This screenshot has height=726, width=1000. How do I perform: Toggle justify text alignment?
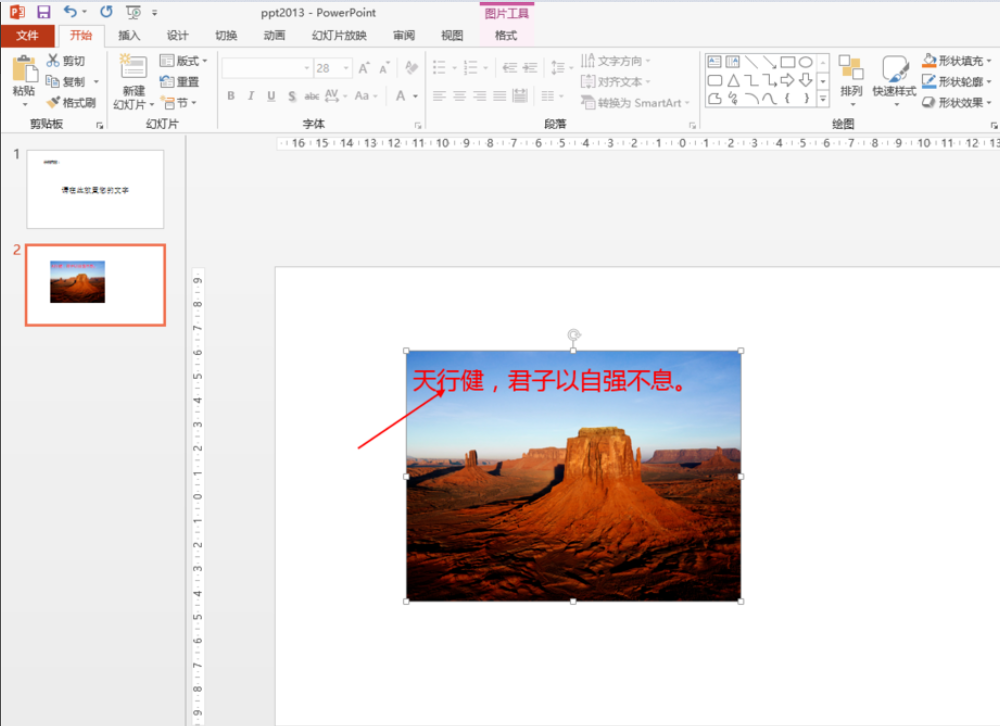click(499, 96)
